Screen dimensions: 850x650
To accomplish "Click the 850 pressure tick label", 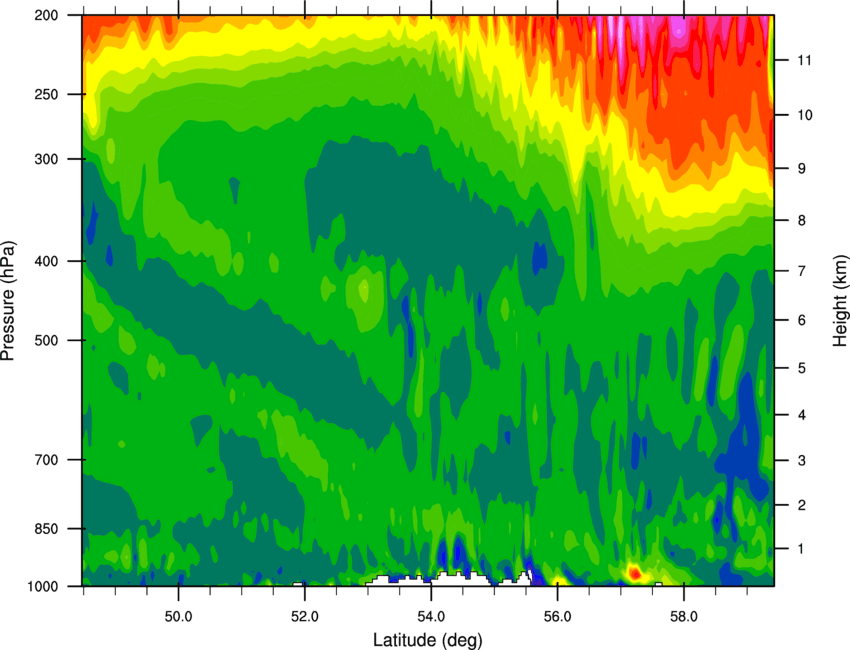I will 47,529.
